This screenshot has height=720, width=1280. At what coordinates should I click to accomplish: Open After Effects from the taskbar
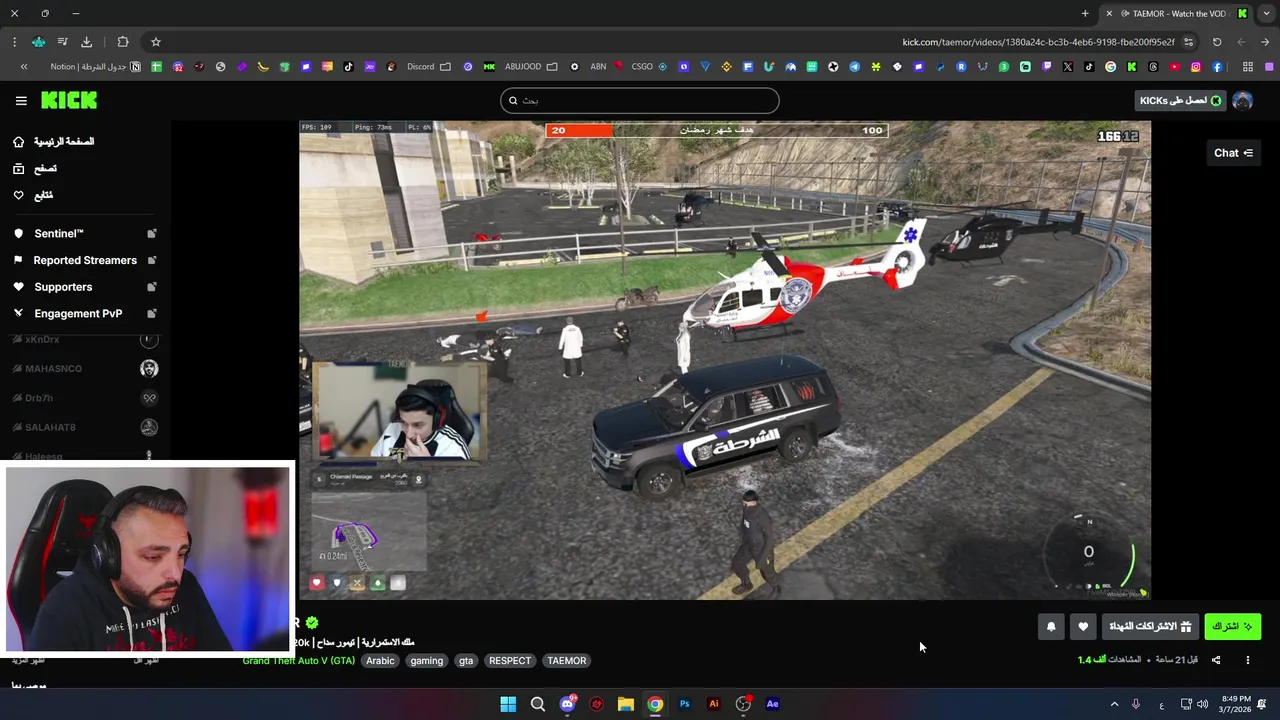click(772, 704)
